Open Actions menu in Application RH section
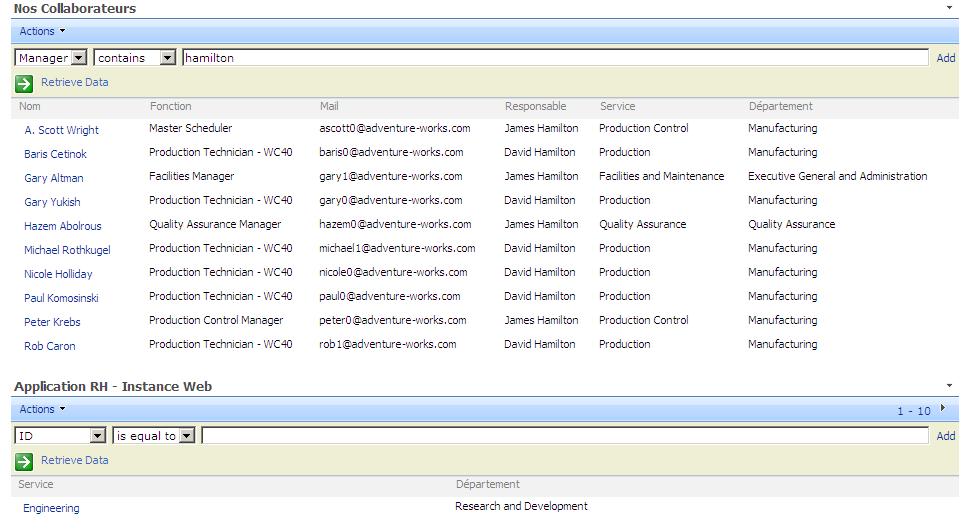The height and width of the screenshot is (524, 959). click(x=42, y=409)
